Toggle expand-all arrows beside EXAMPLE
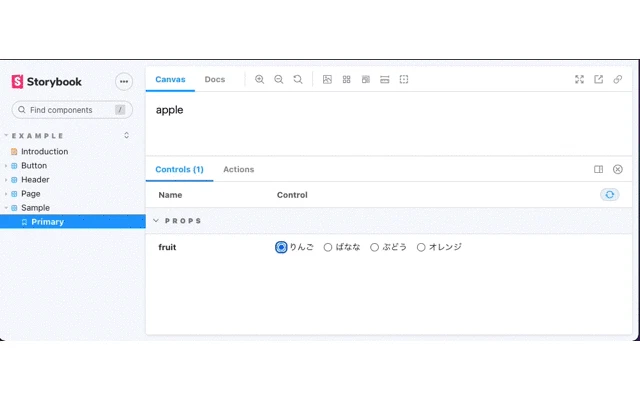This screenshot has height=400, width=640. pos(127,135)
